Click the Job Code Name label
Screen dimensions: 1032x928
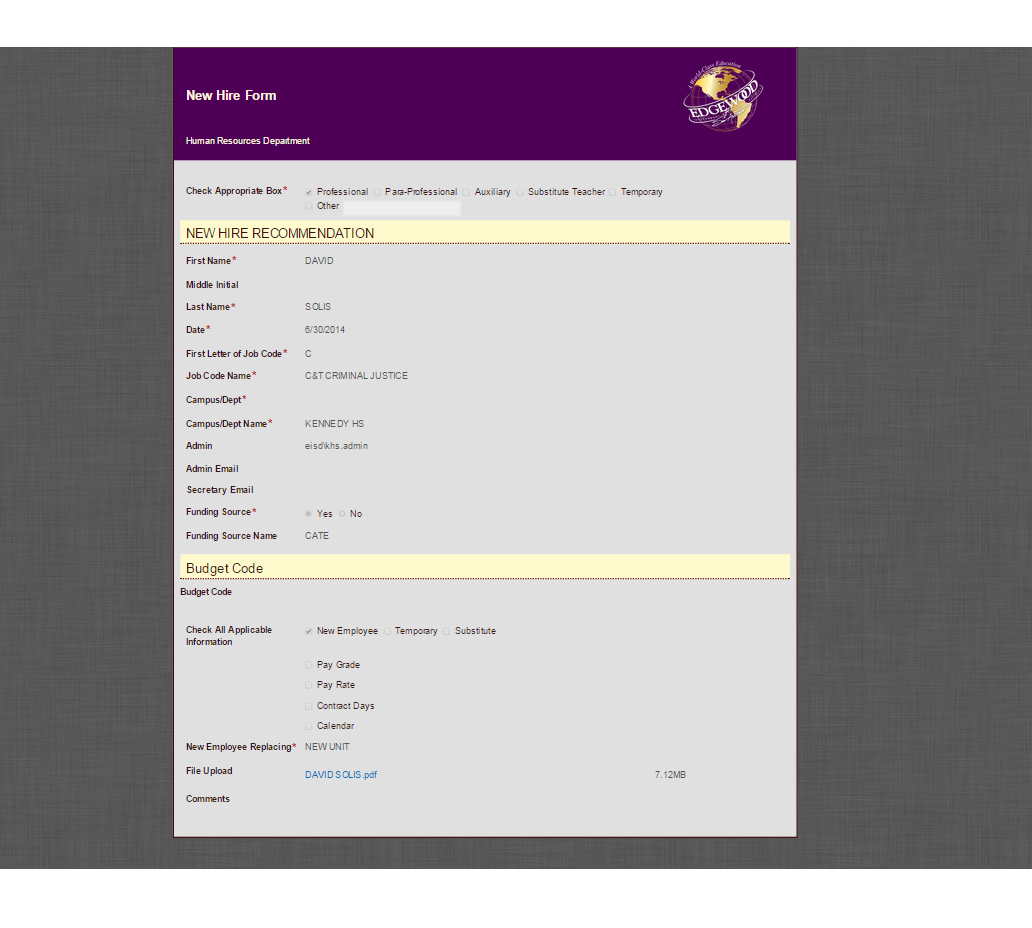[220, 376]
